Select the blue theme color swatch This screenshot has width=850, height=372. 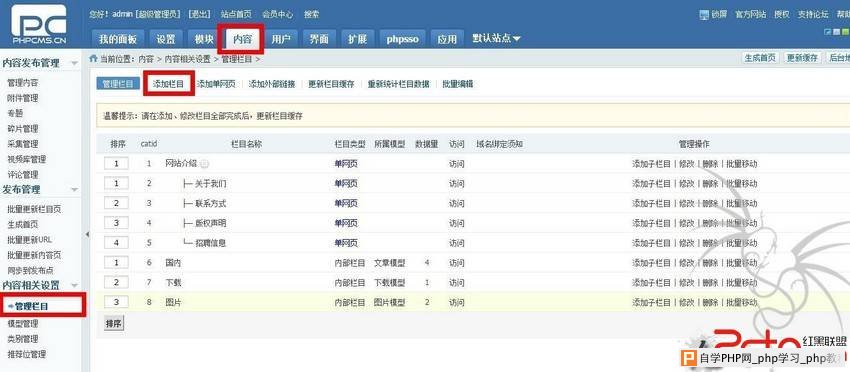click(828, 31)
